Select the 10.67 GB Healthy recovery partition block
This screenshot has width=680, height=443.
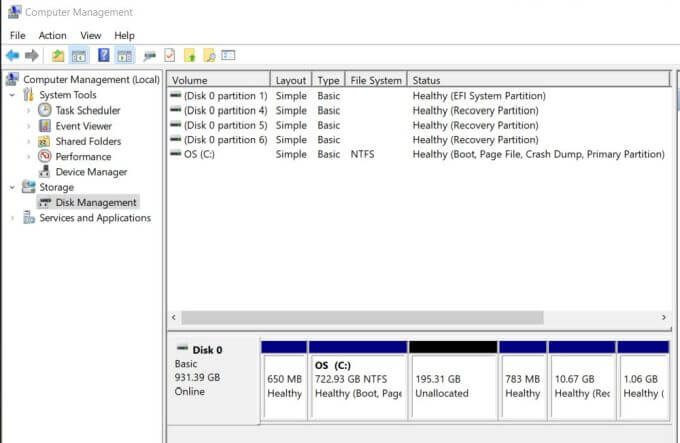pyautogui.click(x=582, y=381)
